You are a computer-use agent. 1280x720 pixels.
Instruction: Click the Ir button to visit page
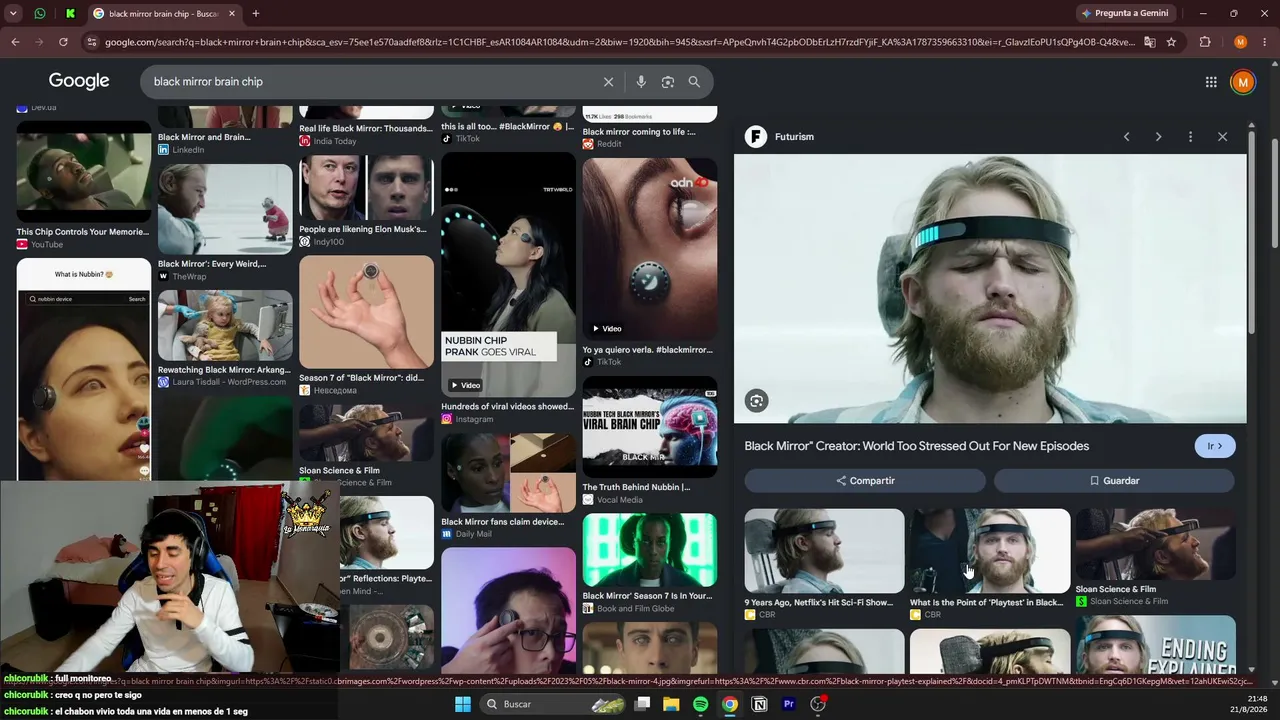[1215, 446]
